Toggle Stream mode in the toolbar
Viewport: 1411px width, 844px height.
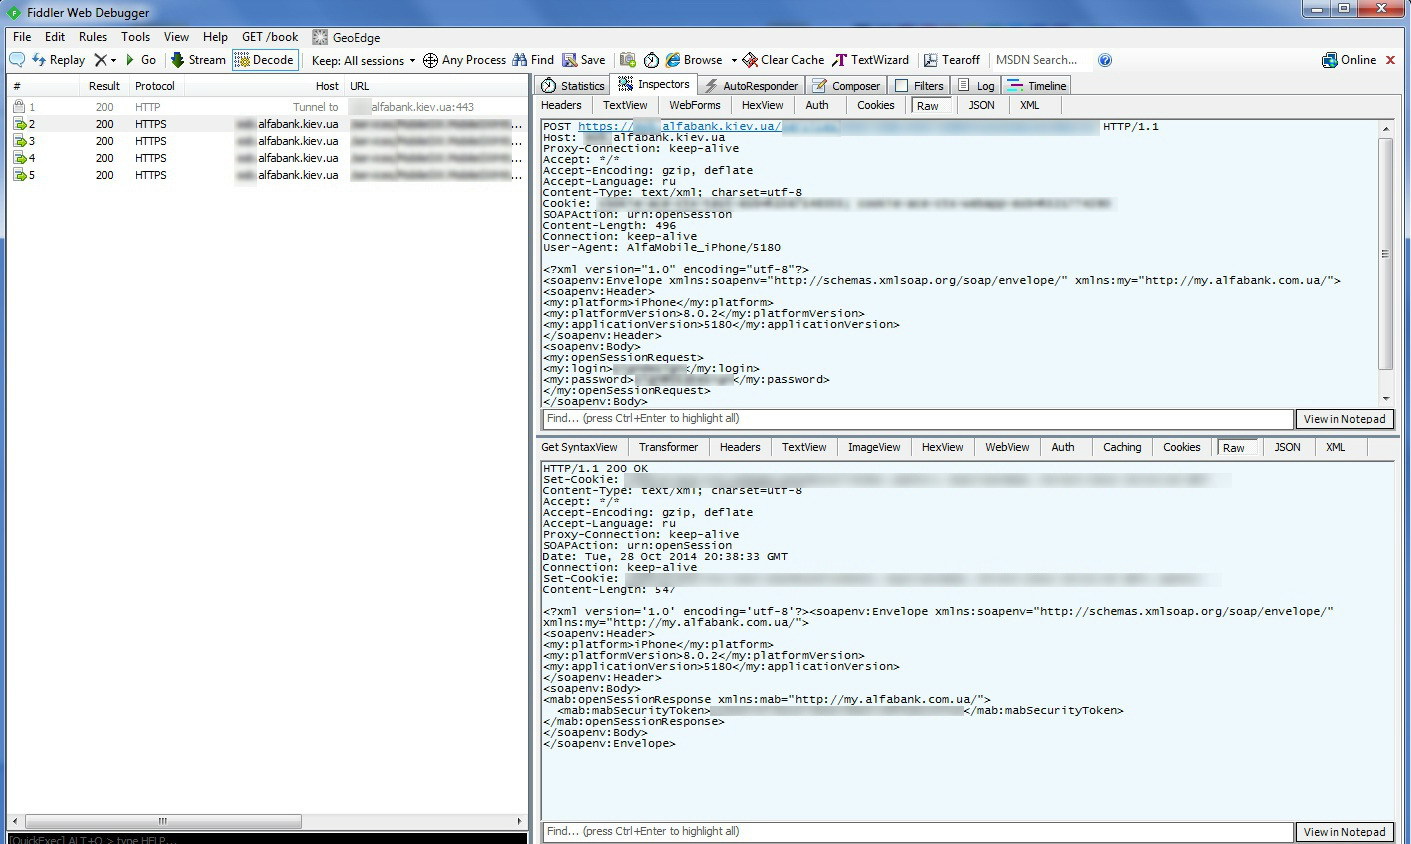pyautogui.click(x=198, y=60)
